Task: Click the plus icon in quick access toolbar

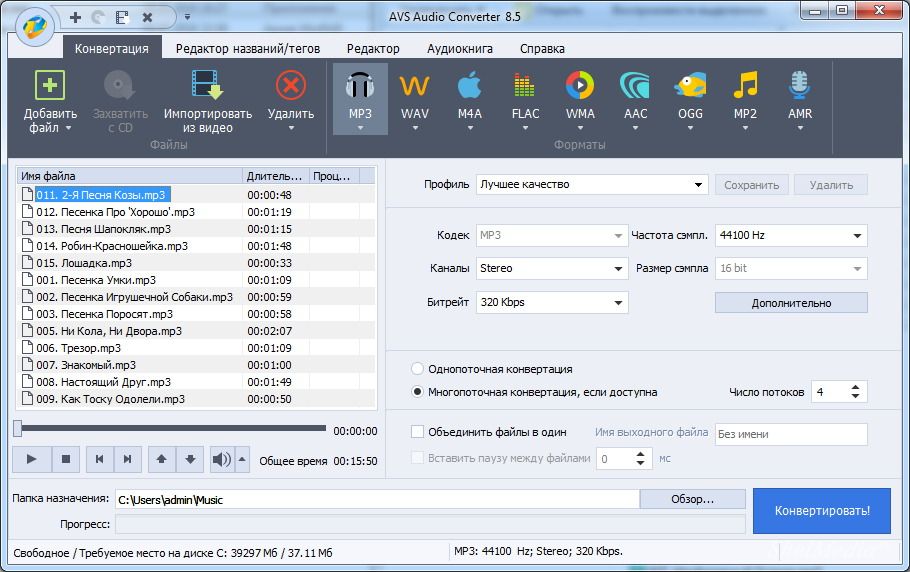Action: (x=75, y=17)
